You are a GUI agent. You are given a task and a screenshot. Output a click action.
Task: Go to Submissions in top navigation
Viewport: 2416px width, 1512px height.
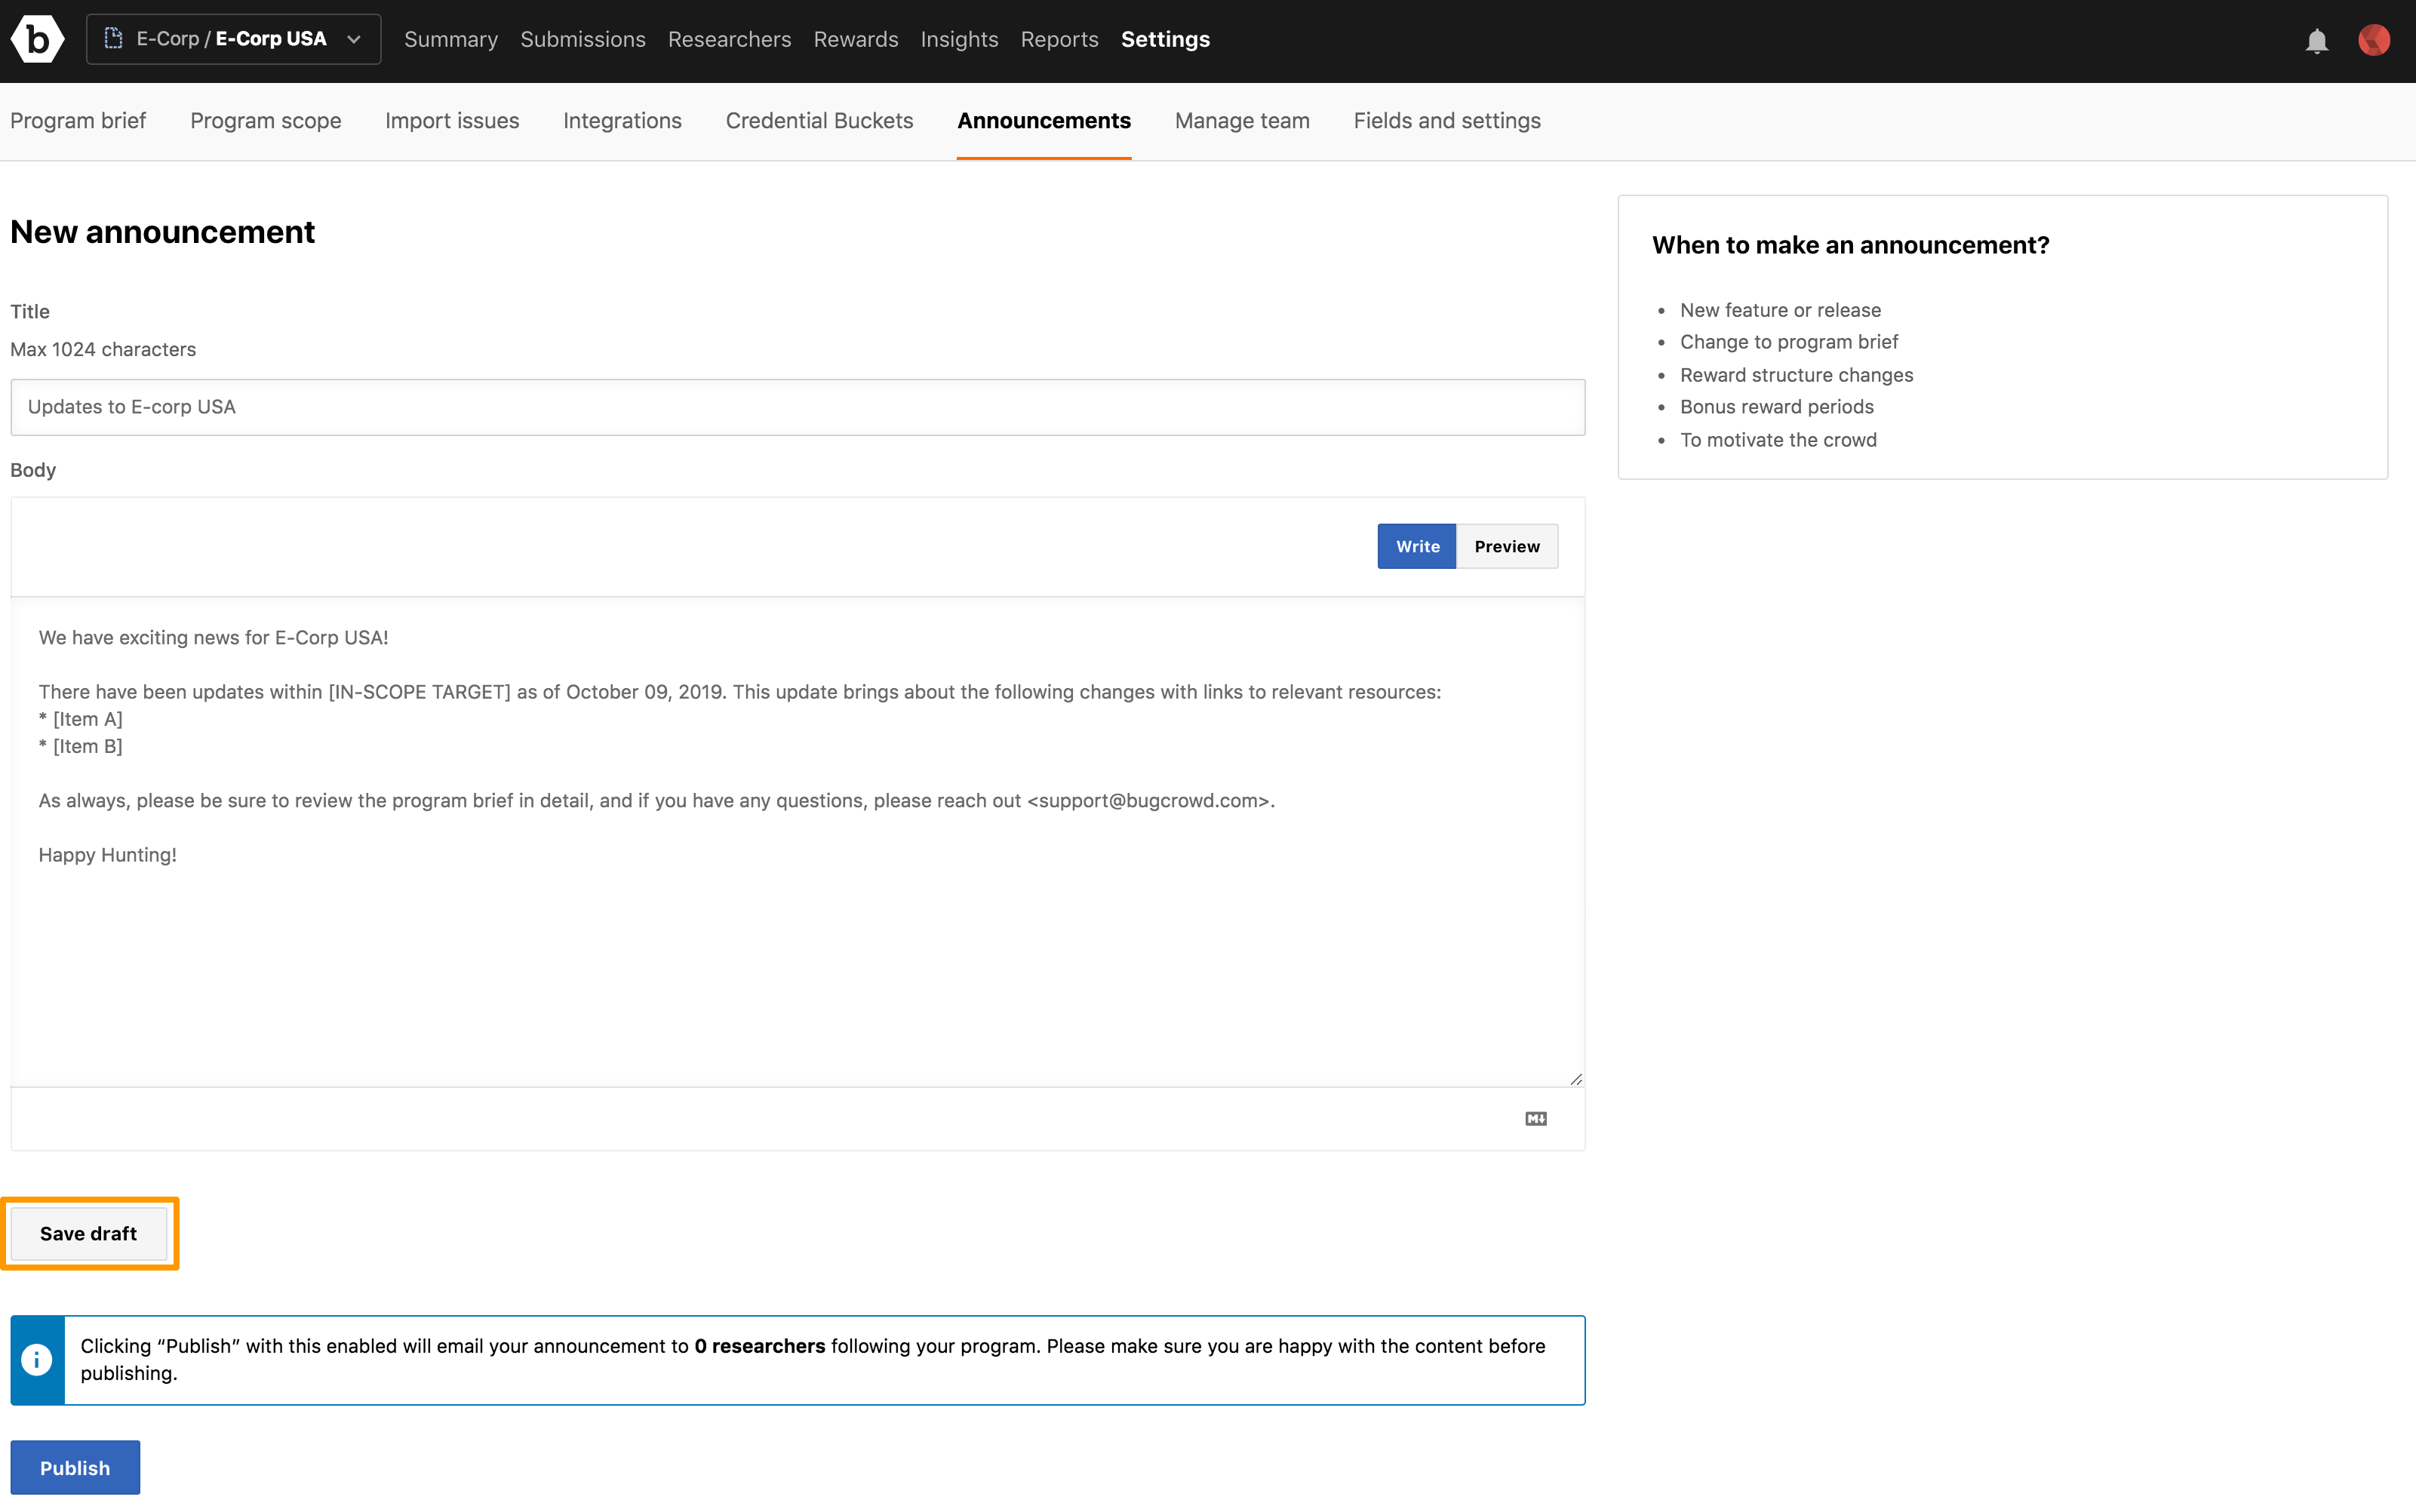click(x=582, y=39)
